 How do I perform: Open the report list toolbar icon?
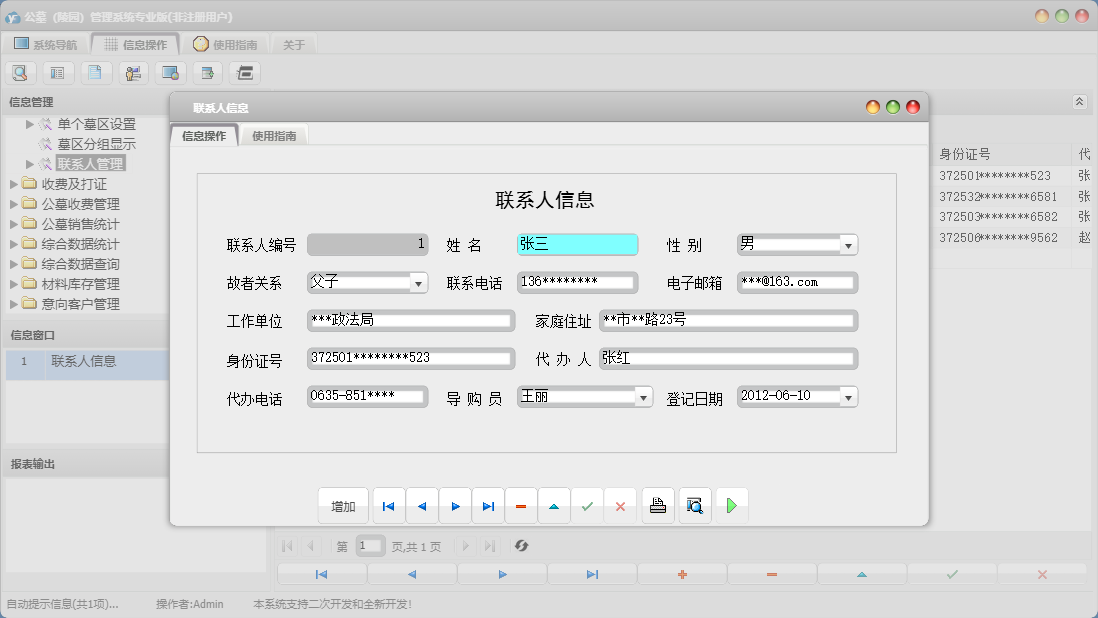[57, 72]
